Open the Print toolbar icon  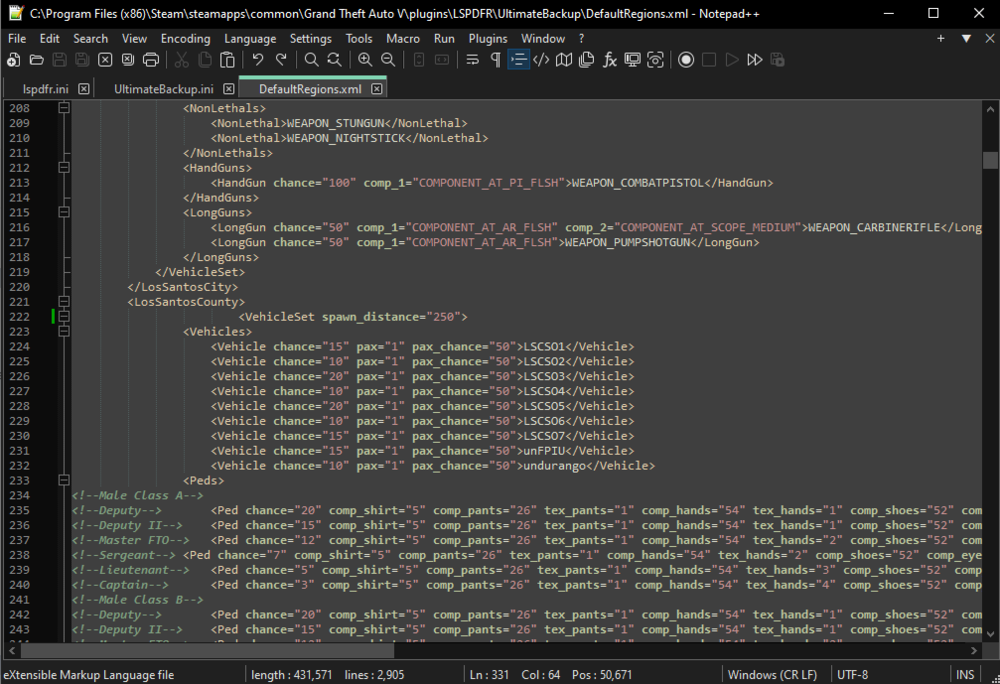pyautogui.click(x=151, y=60)
